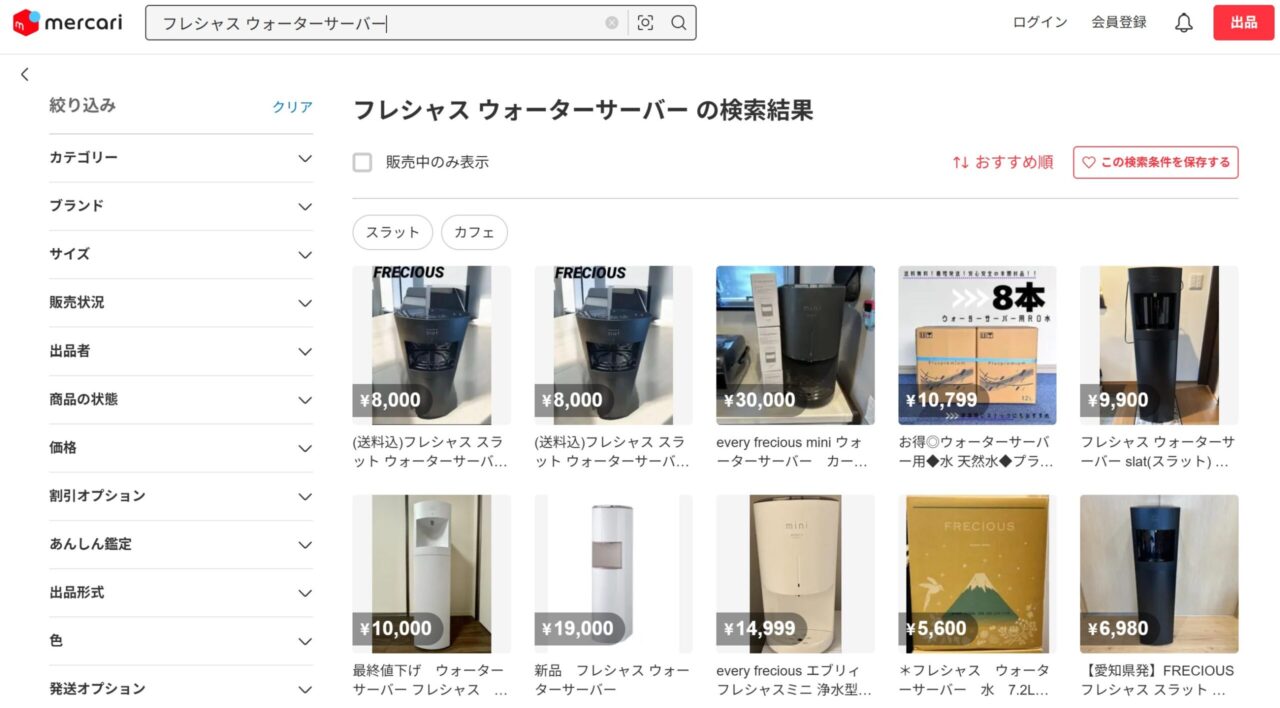The image size is (1280, 708).
Task: Click title 'お得◎ウォーターサーバー用◆水 天然水'
Action: tap(974, 452)
